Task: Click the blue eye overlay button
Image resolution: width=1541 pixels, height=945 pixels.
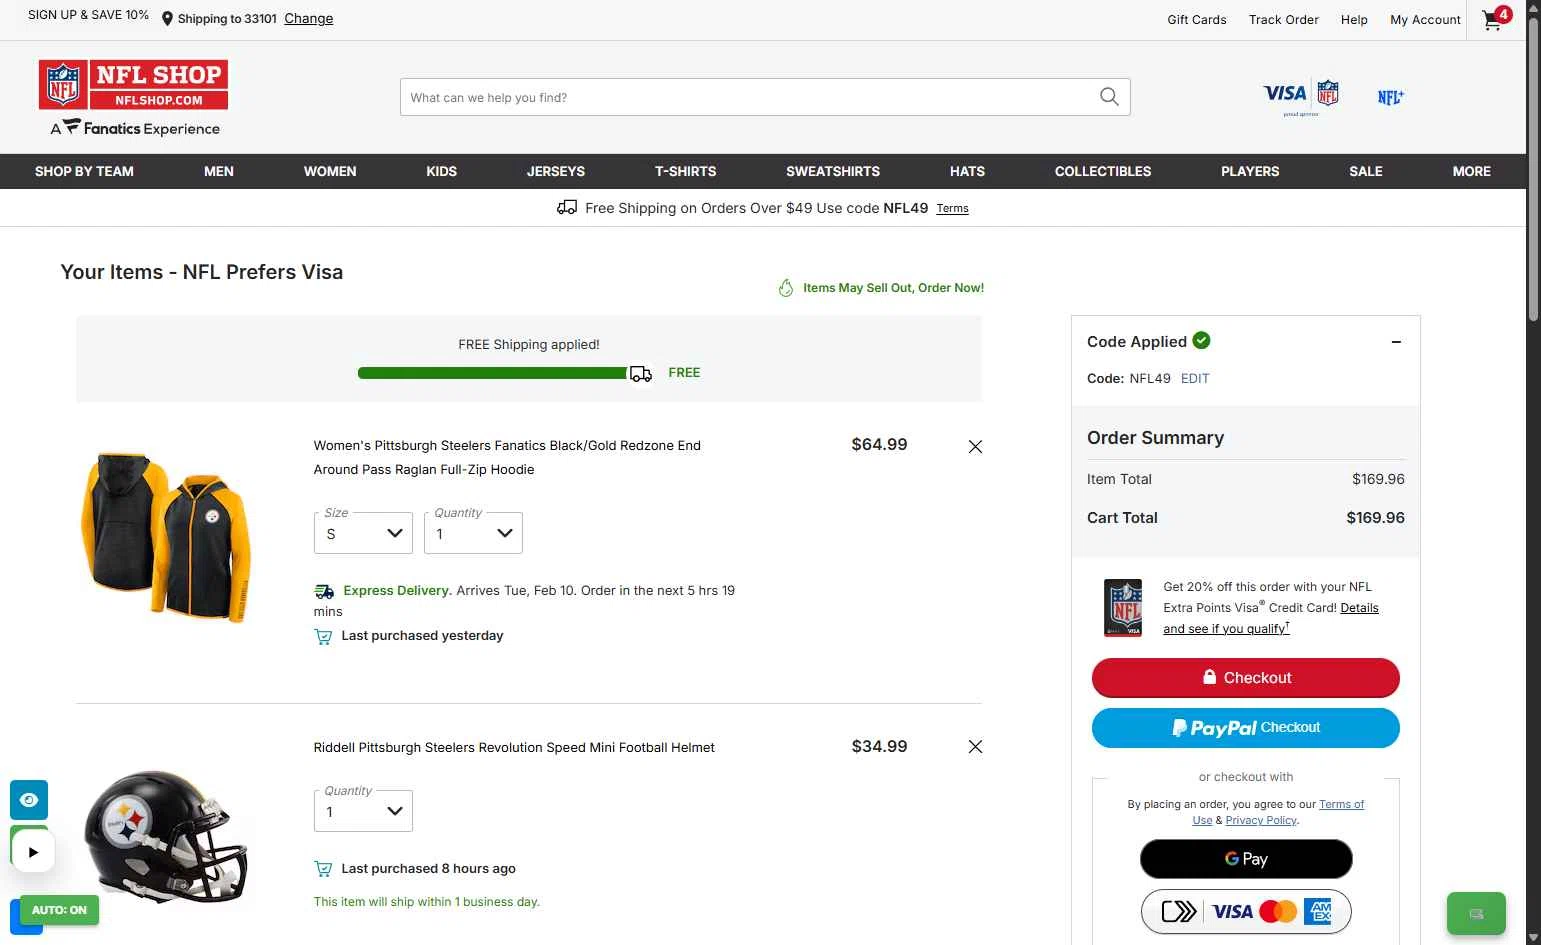Action: pos(29,800)
